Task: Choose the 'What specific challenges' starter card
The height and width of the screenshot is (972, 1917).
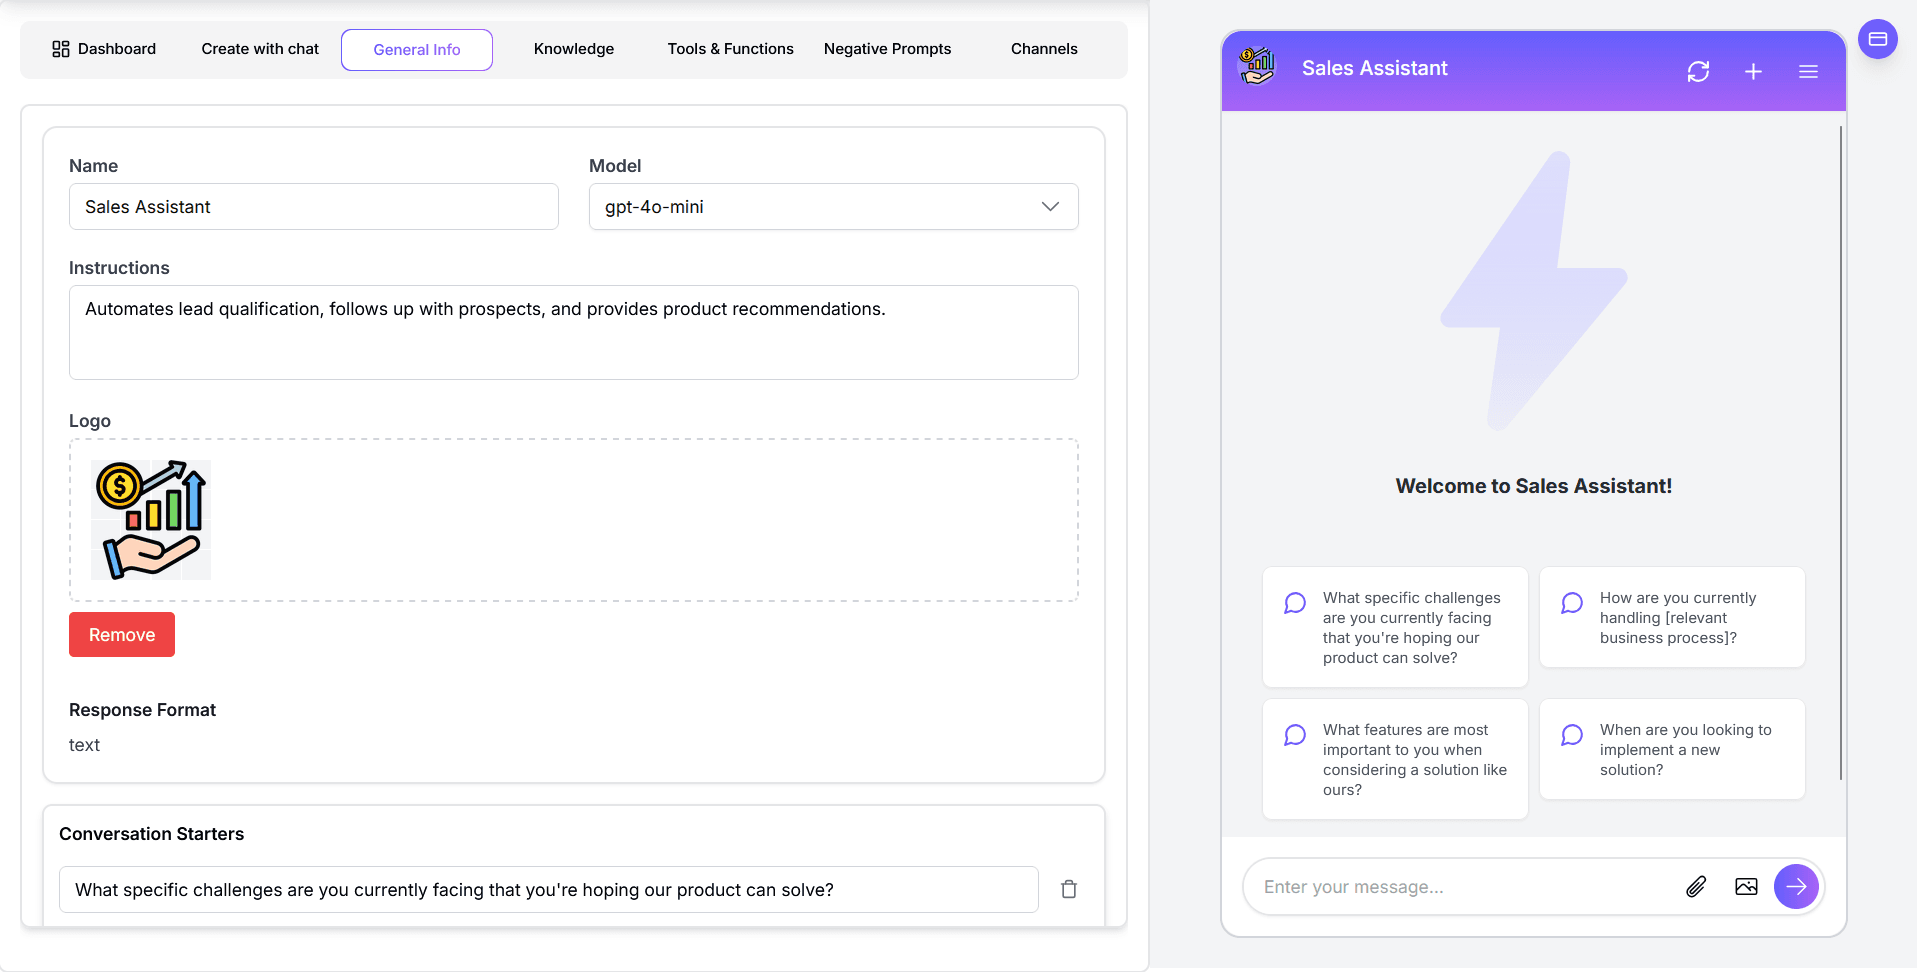Action: pos(1395,627)
